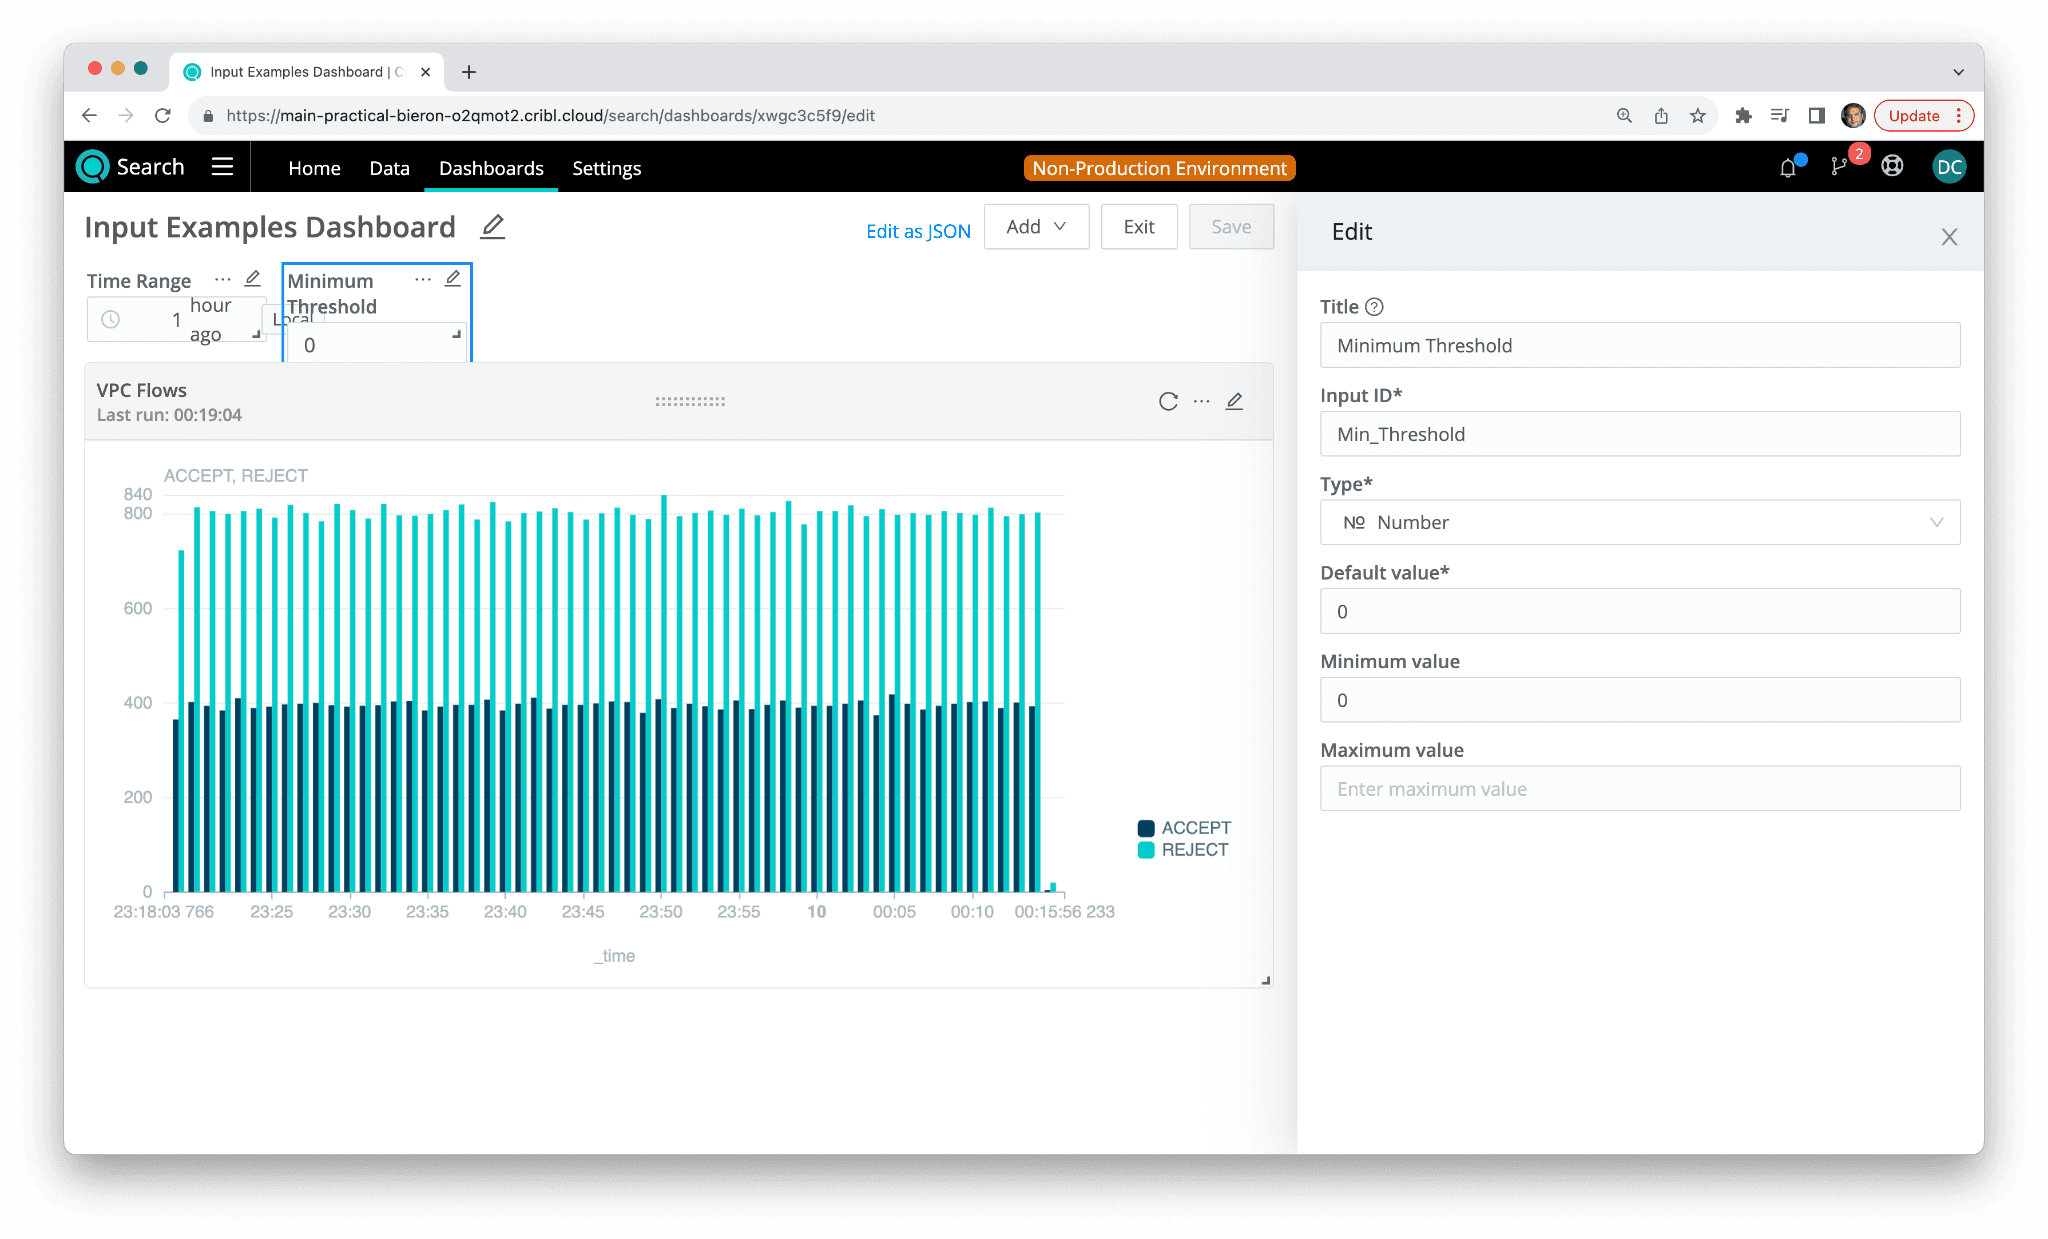Open the version control branch icon
The image size is (2048, 1239).
coord(1838,168)
